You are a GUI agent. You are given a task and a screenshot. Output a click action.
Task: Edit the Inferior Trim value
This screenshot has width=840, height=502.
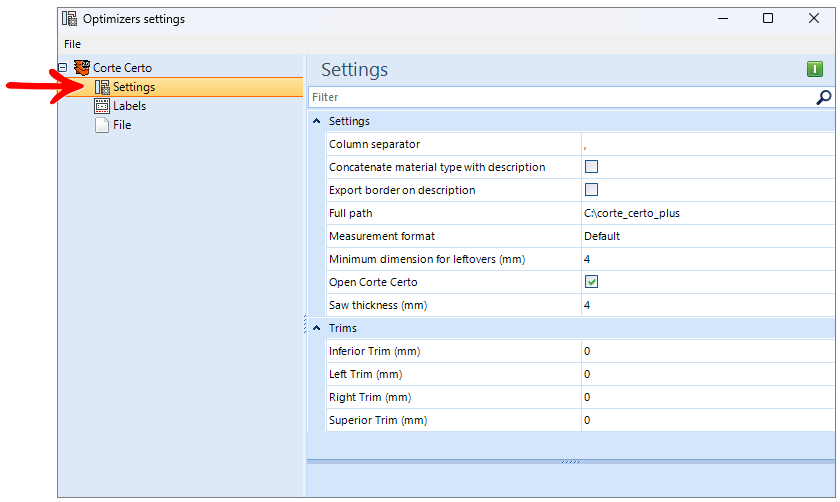click(x=708, y=351)
